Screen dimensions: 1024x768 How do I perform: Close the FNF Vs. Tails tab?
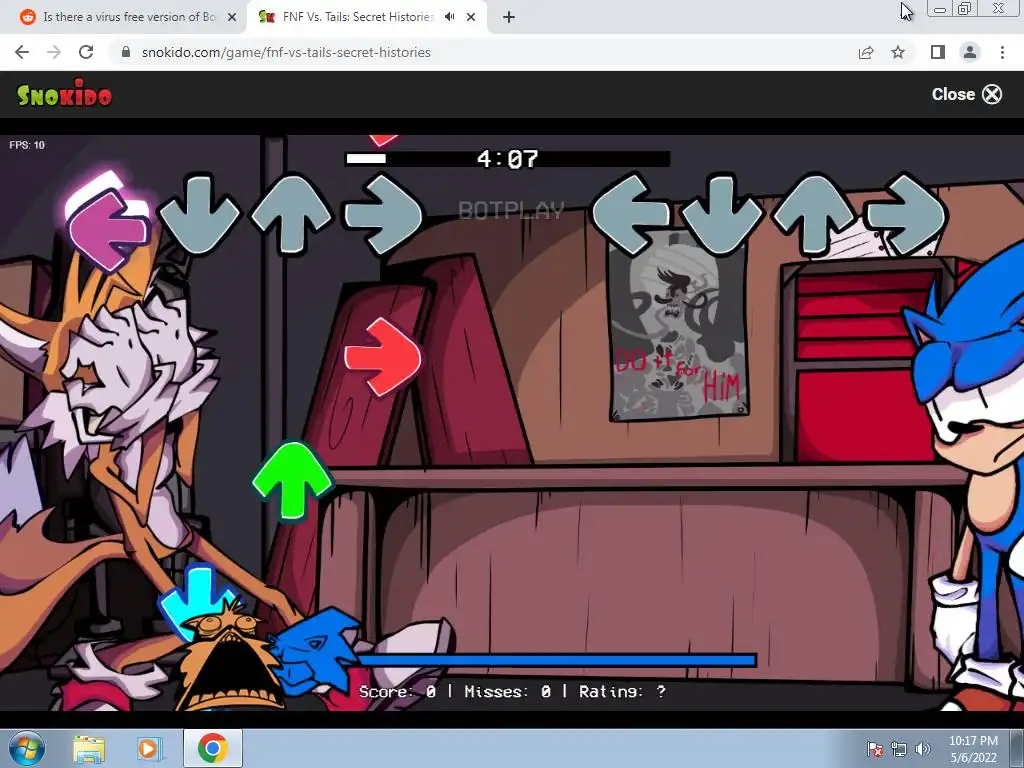pyautogui.click(x=471, y=17)
